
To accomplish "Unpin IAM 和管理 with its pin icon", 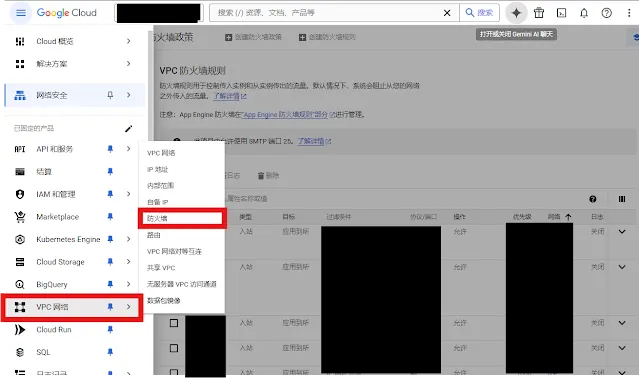I will [110, 194].
